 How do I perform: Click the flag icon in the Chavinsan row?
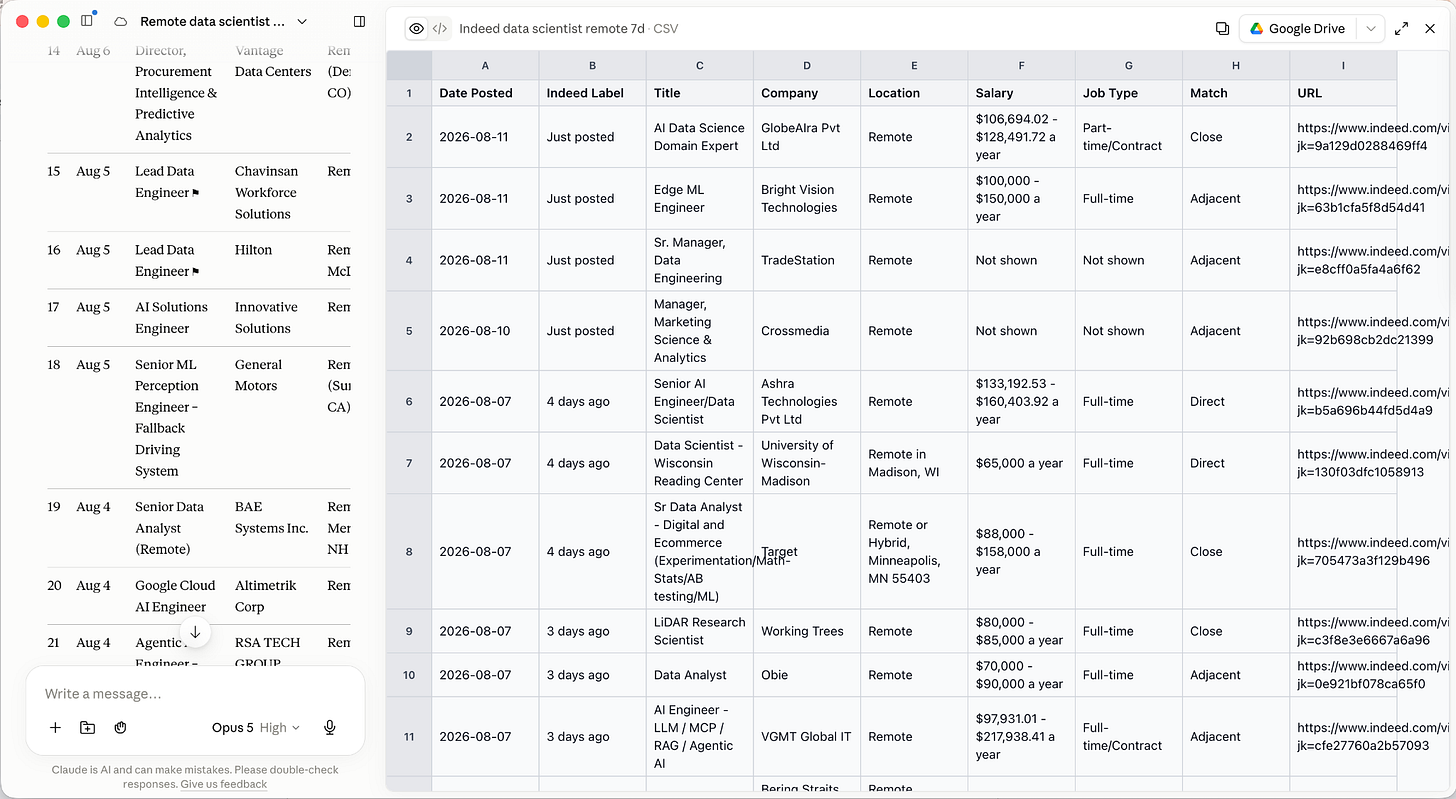[195, 193]
